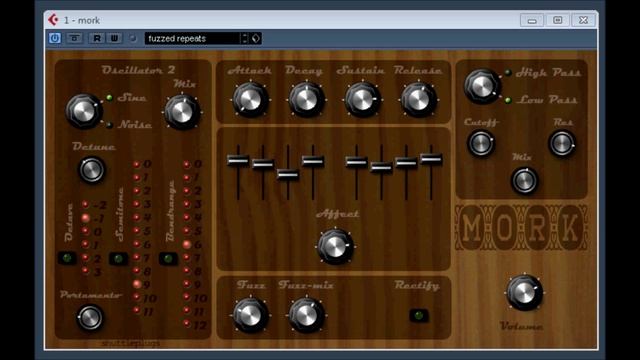Enable Write automation (W) button

[114, 38]
